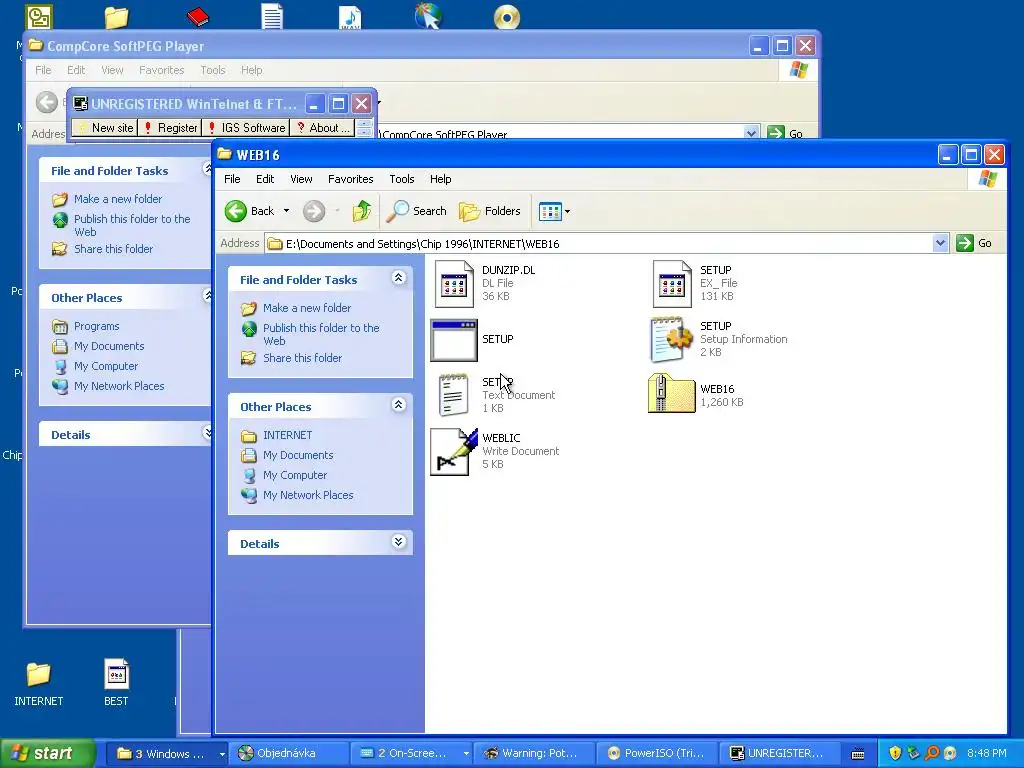Collapse File and Folder Tasks in WEB16
This screenshot has height=768, width=1024.
point(398,278)
